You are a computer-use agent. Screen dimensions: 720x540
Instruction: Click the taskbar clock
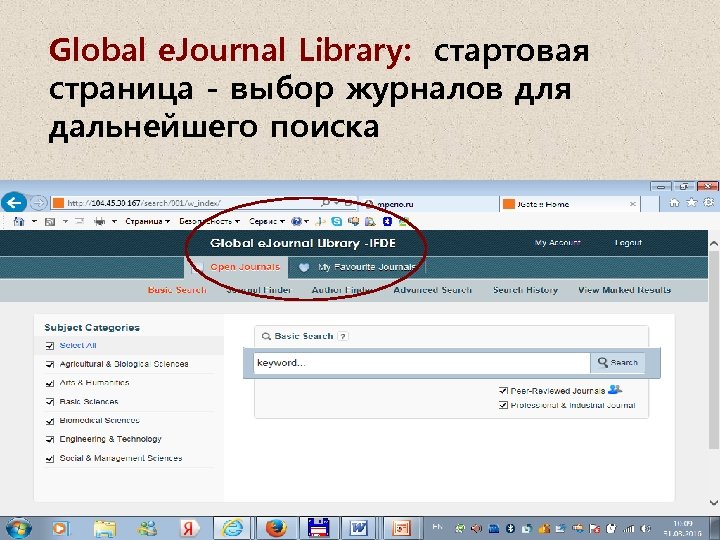click(x=682, y=529)
